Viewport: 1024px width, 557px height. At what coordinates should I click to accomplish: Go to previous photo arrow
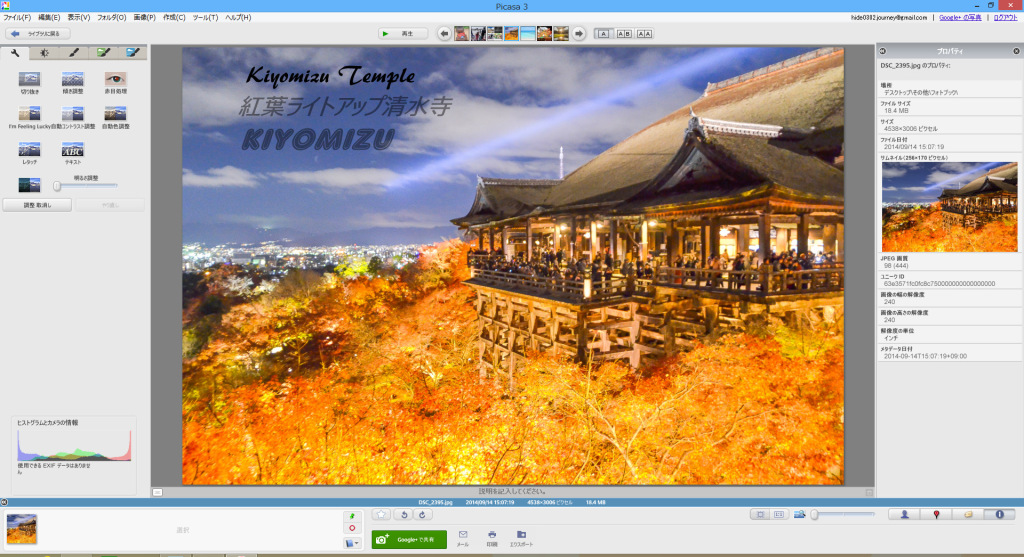coord(444,33)
